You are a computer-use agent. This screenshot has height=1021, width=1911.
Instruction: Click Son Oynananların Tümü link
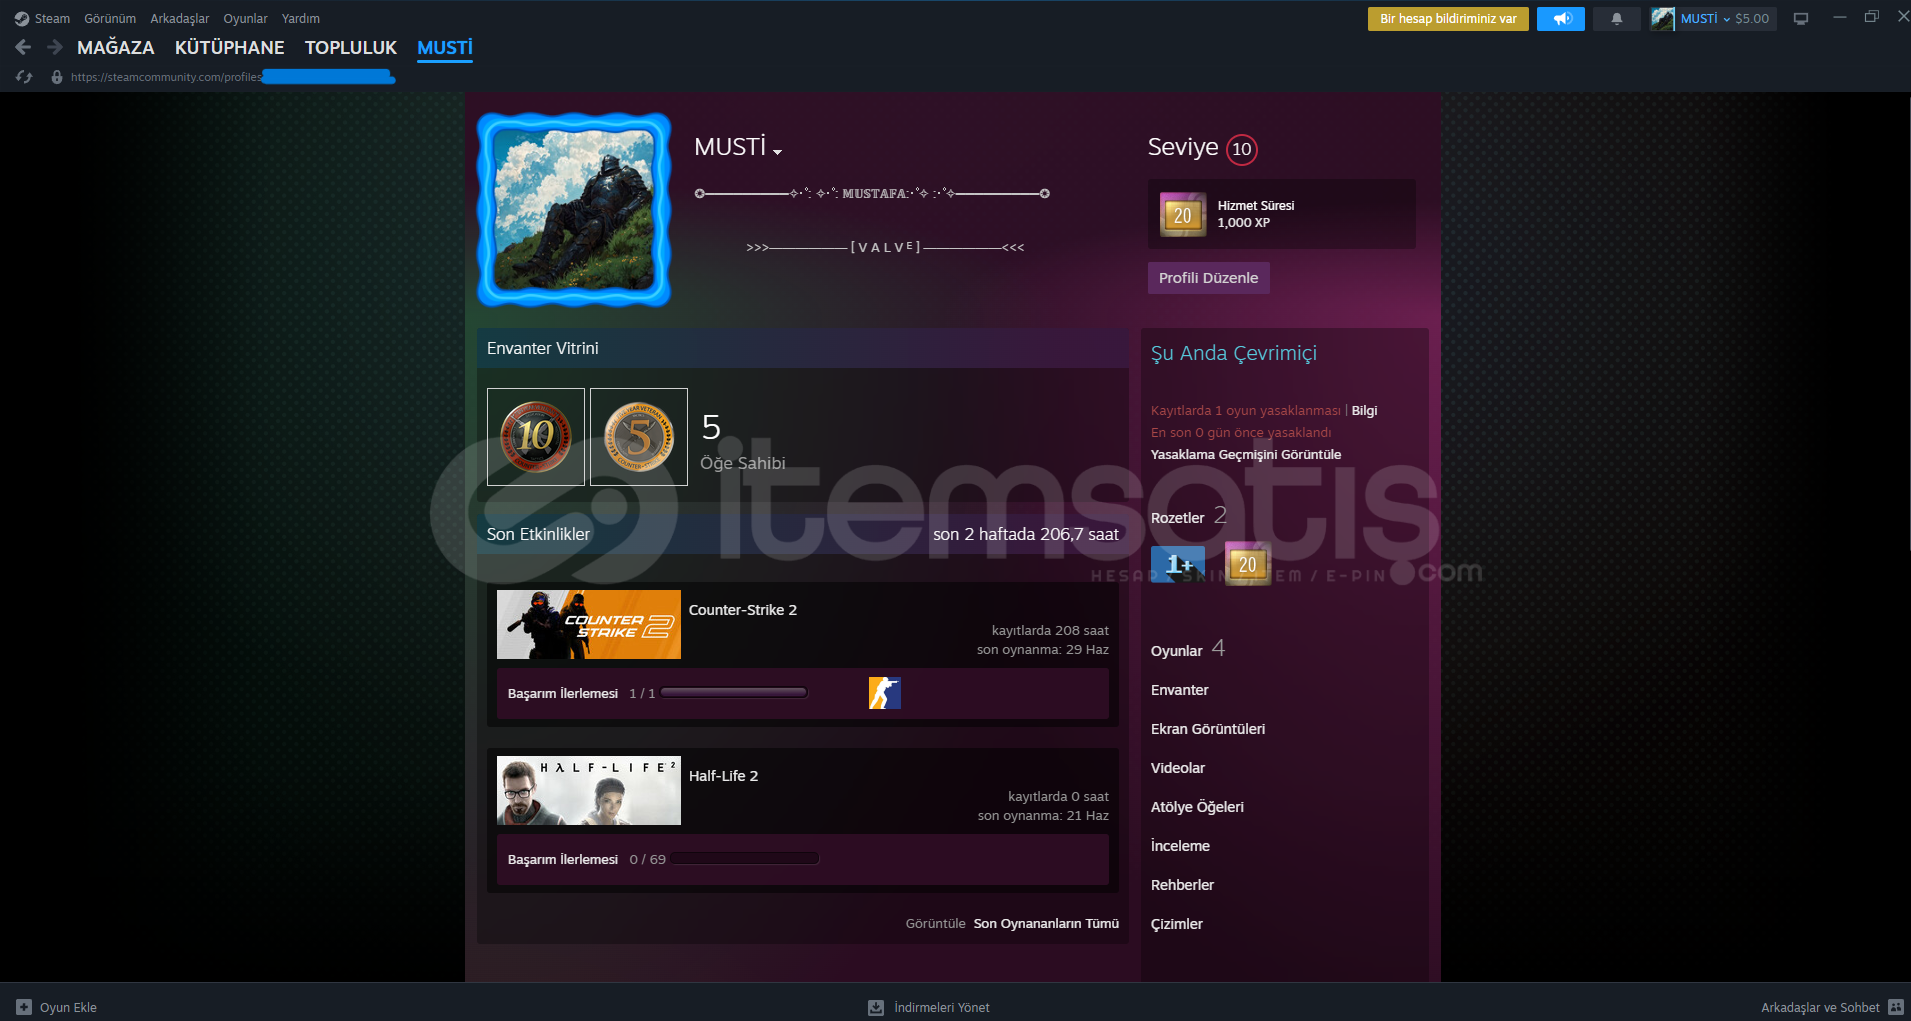(1046, 924)
